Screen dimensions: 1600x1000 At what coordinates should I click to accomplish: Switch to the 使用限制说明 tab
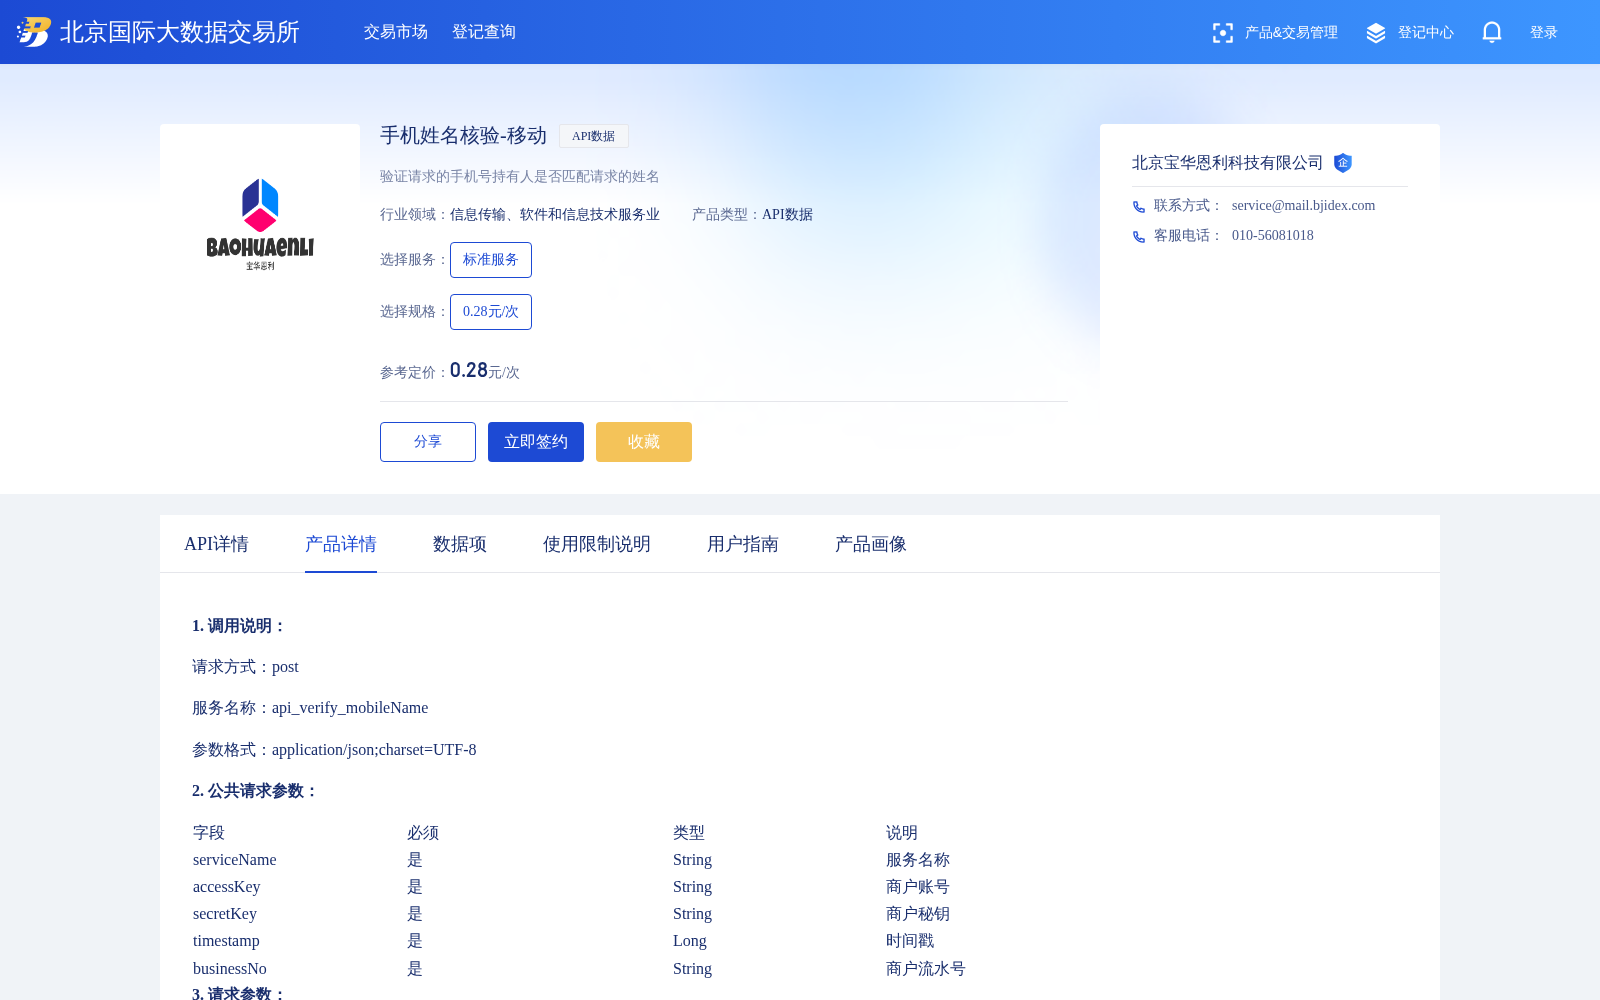597,544
